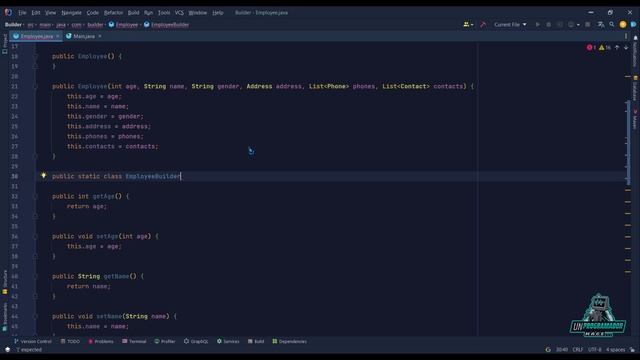Close the Main.java tab

point(100,36)
